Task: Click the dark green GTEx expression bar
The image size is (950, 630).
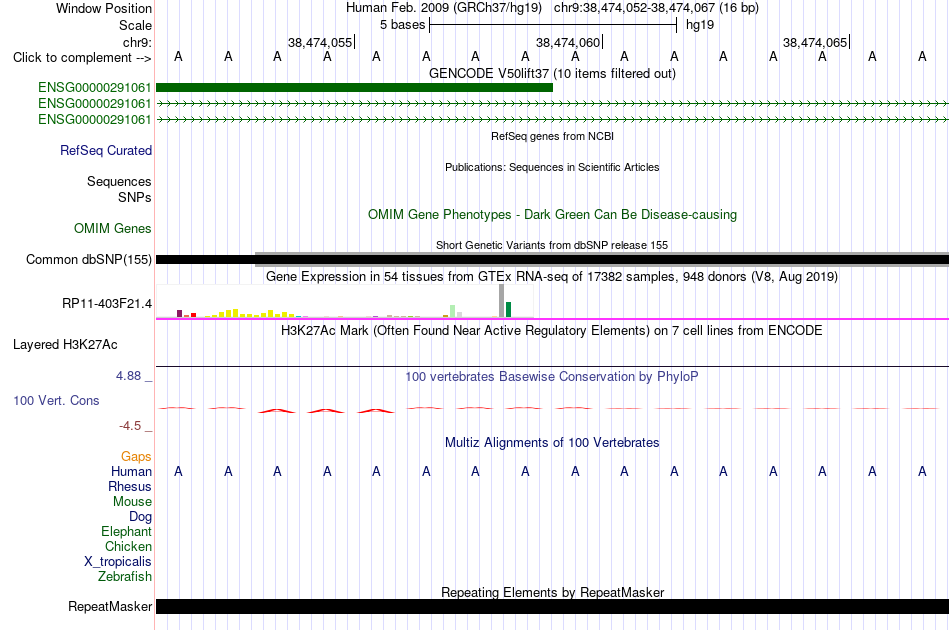Action: coord(509,310)
